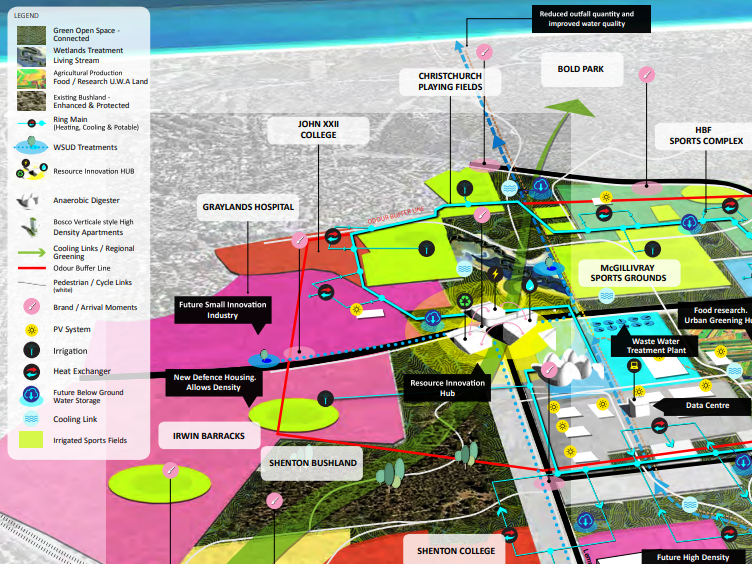Viewport: 752px width, 564px height.
Task: Select the CHRISTCHURCH PLAYING FIELDS label
Action: (450, 82)
